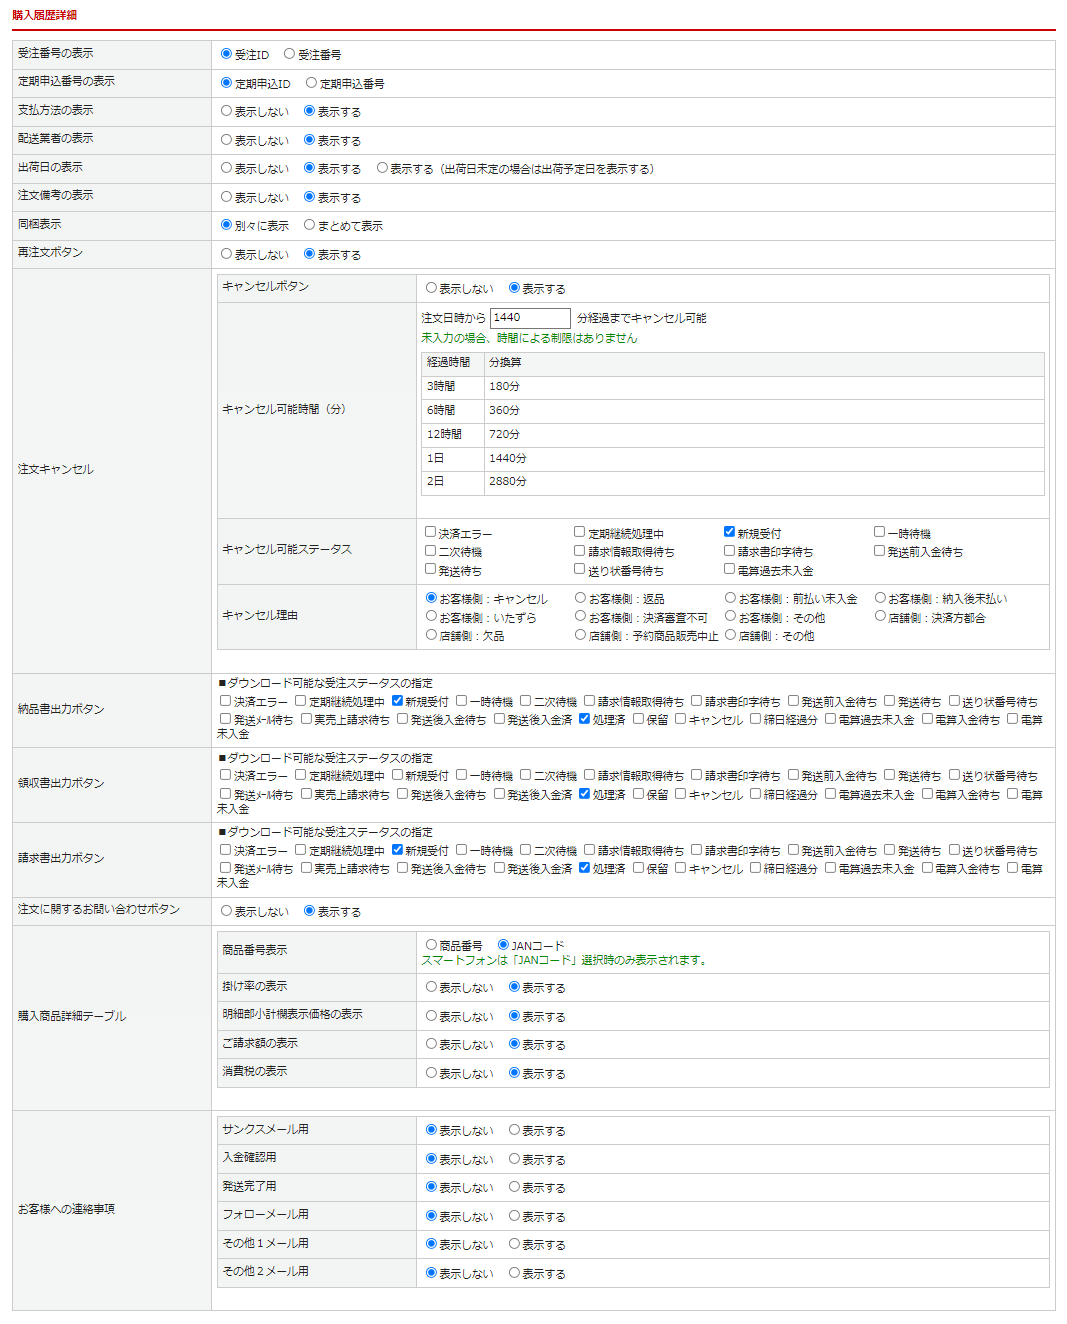Viewport: 1067px width, 1324px height.
Task: Check 決済エラー in キャンセル可能ステータス
Action: 431,532
